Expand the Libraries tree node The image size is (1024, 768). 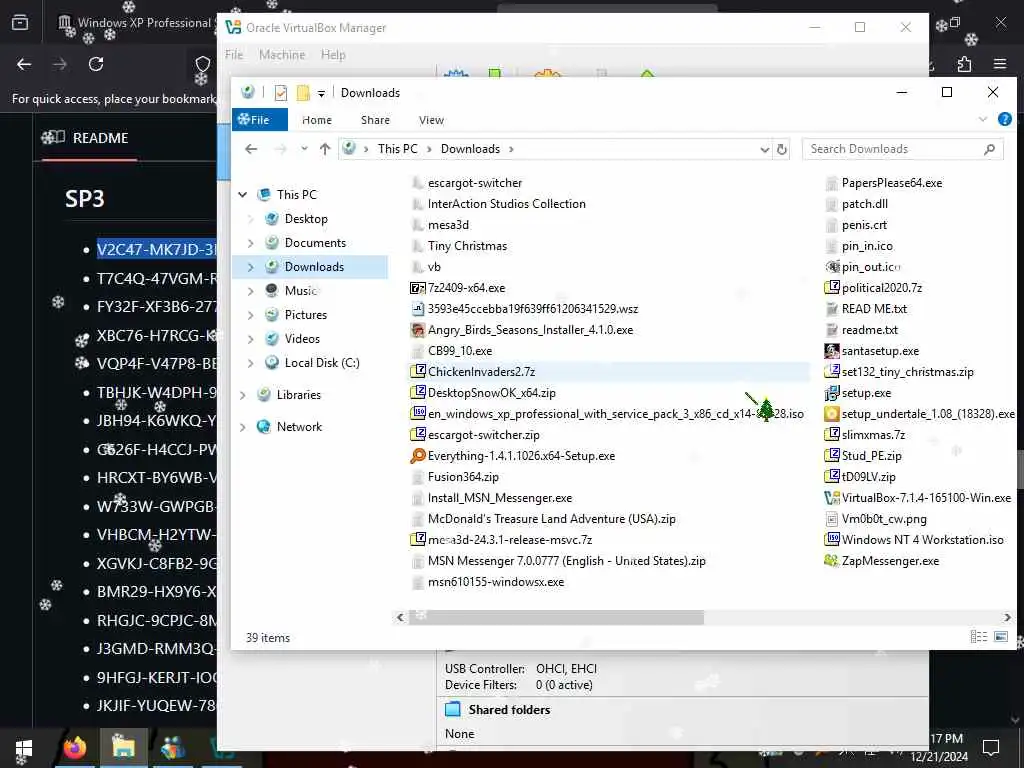(x=243, y=395)
